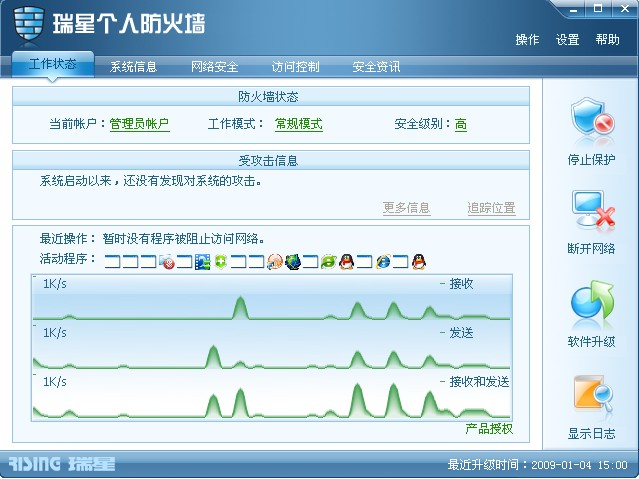Select blank window icon between IE and last penguin
This screenshot has height=479, width=639.
401,262
